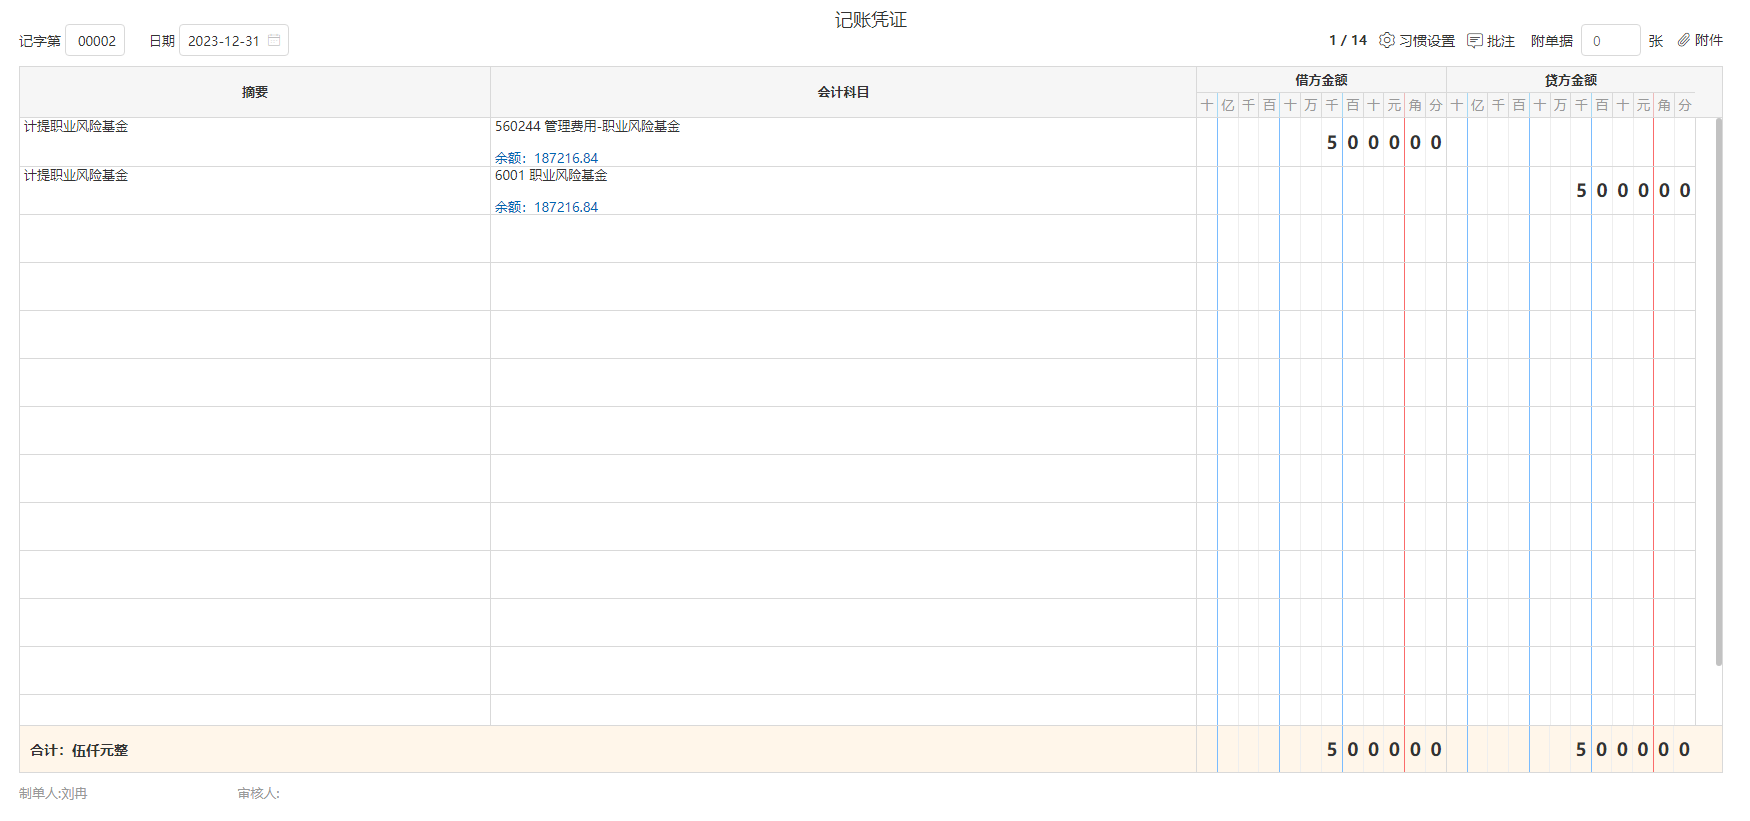
Task: Click the calendar icon in date field
Action: coord(274,40)
